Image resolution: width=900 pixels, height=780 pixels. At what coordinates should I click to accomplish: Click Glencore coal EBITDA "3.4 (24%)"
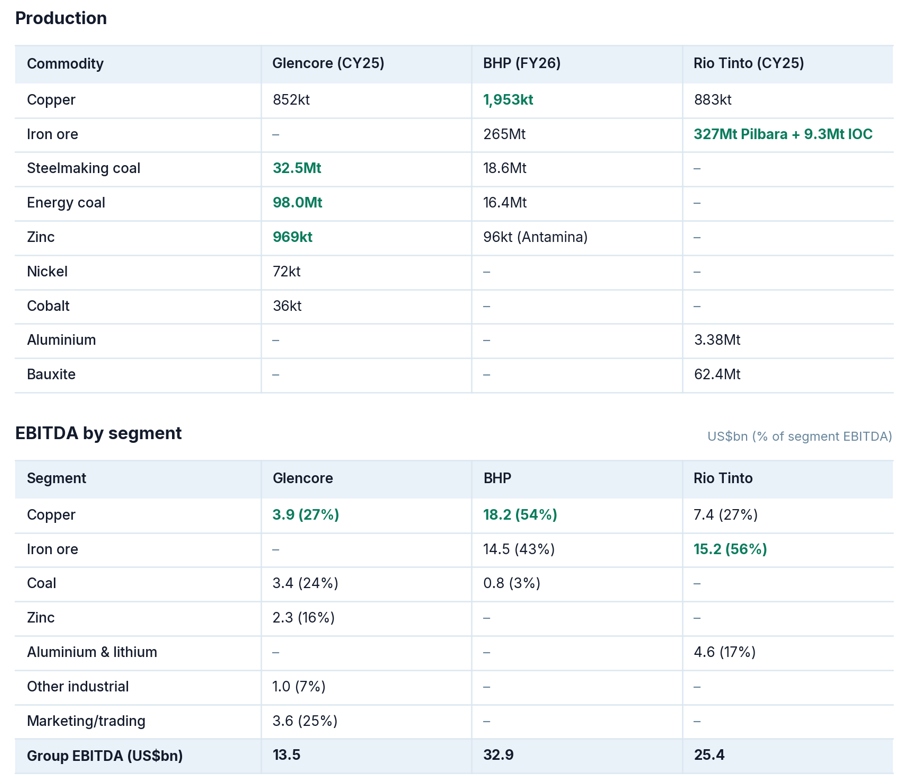(x=305, y=583)
